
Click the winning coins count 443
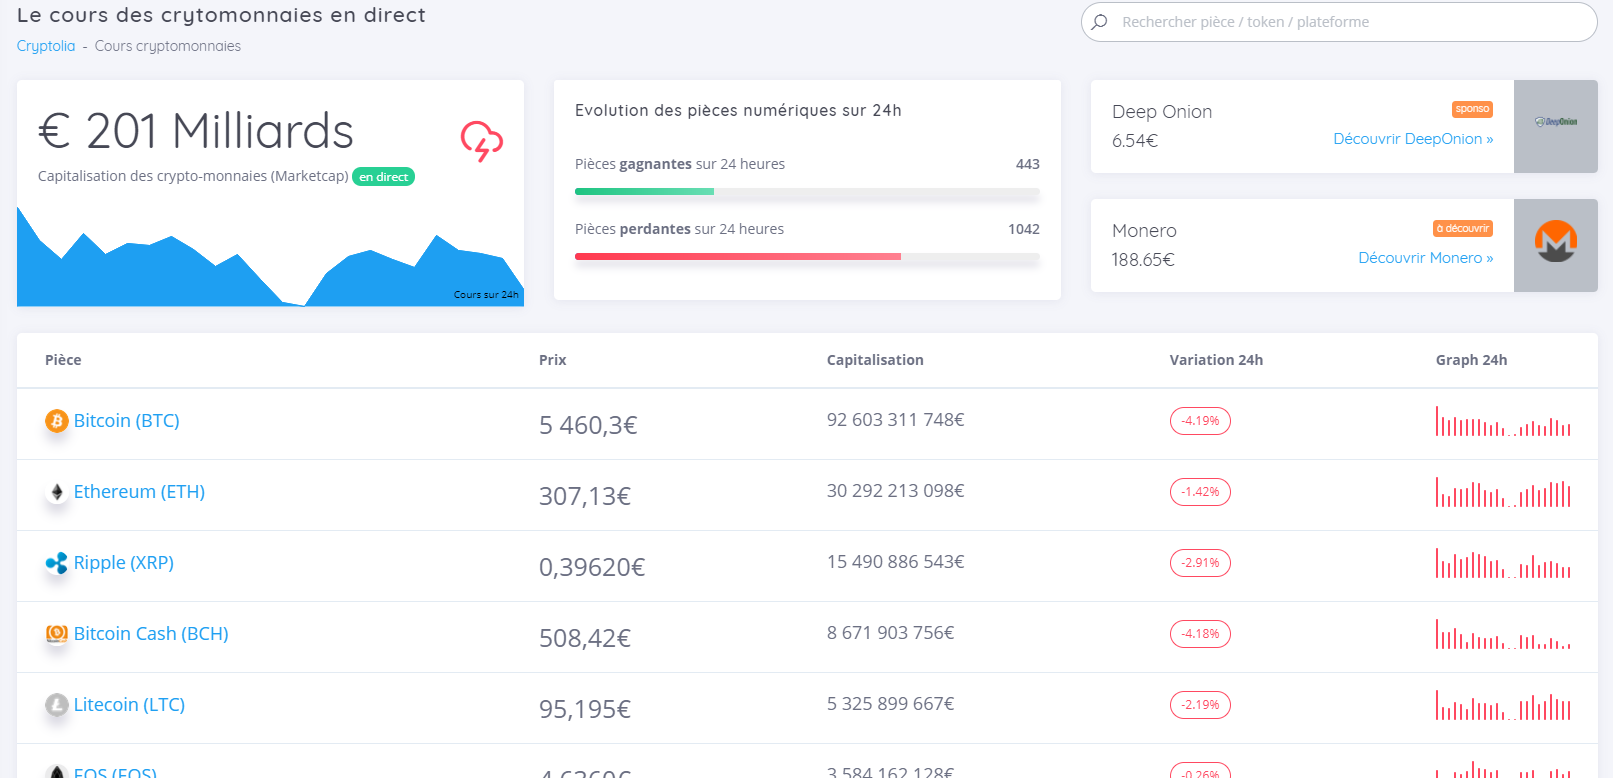1028,164
